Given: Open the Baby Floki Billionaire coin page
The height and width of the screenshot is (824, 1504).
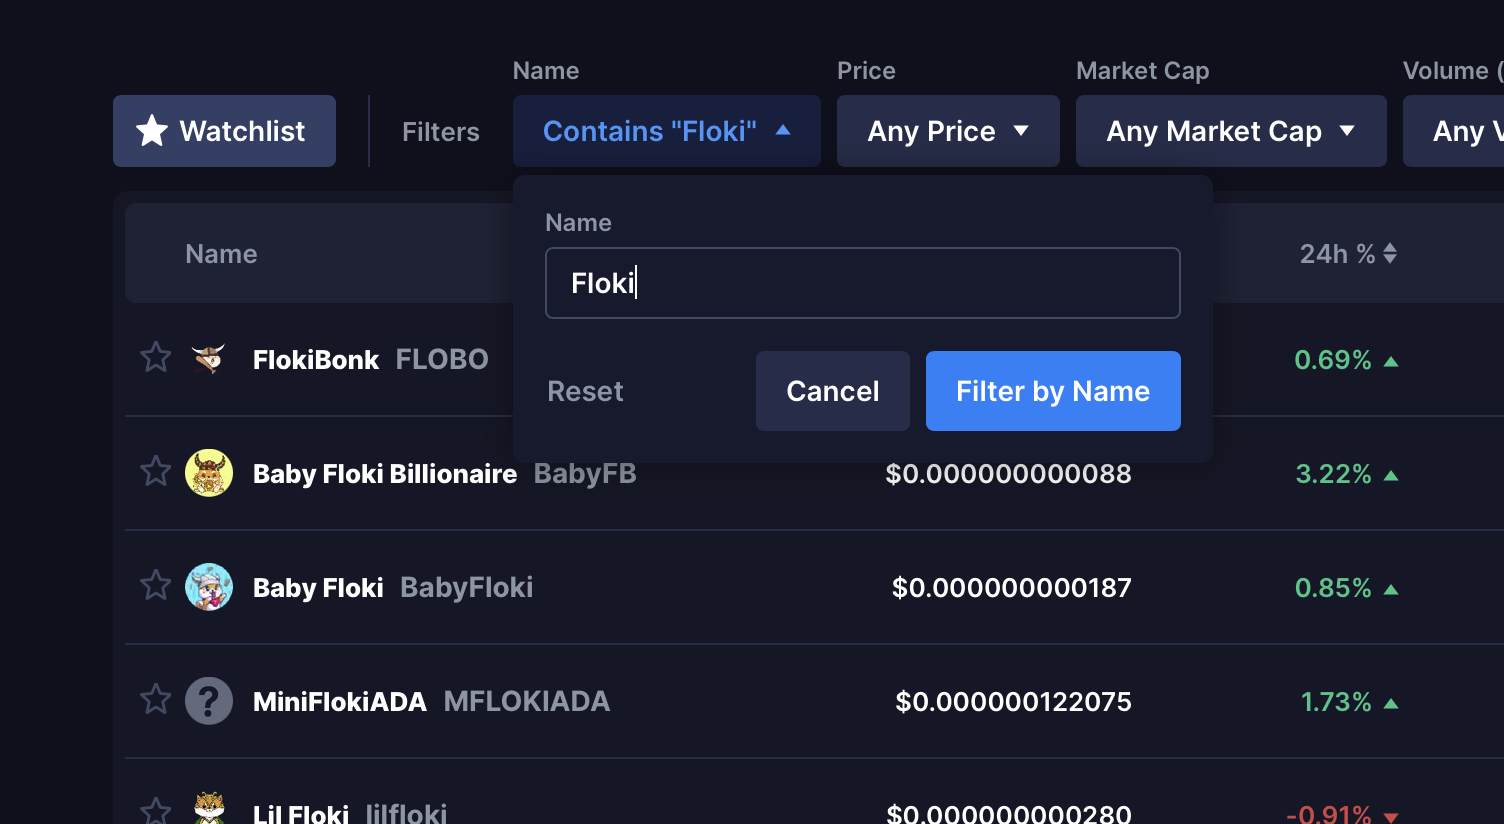Looking at the screenshot, I should pyautogui.click(x=385, y=474).
